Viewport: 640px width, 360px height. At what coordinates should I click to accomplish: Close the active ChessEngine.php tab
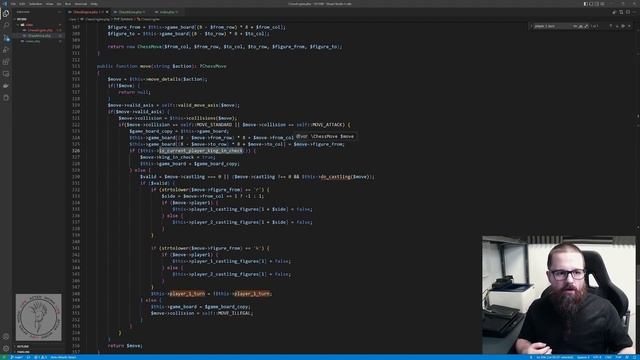click(107, 12)
